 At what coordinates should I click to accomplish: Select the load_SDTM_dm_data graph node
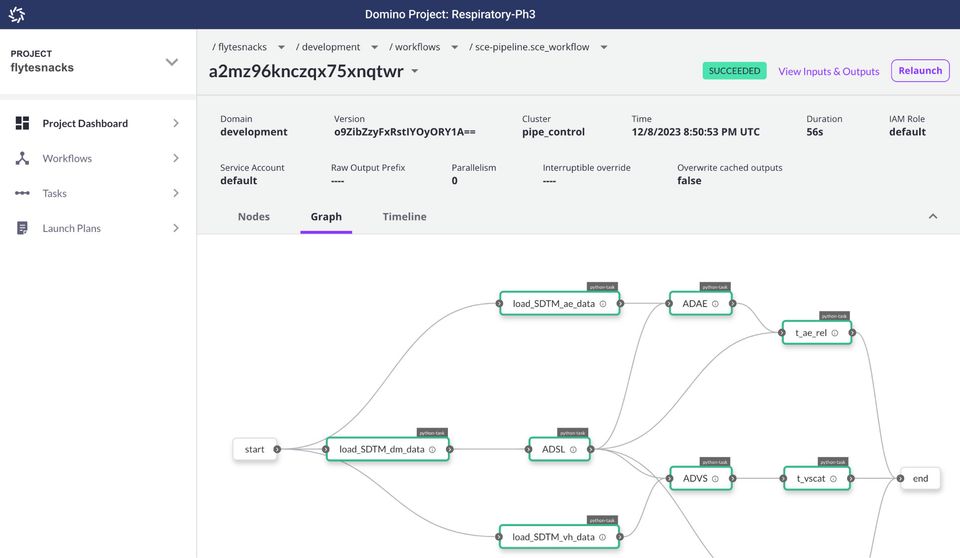click(388, 450)
